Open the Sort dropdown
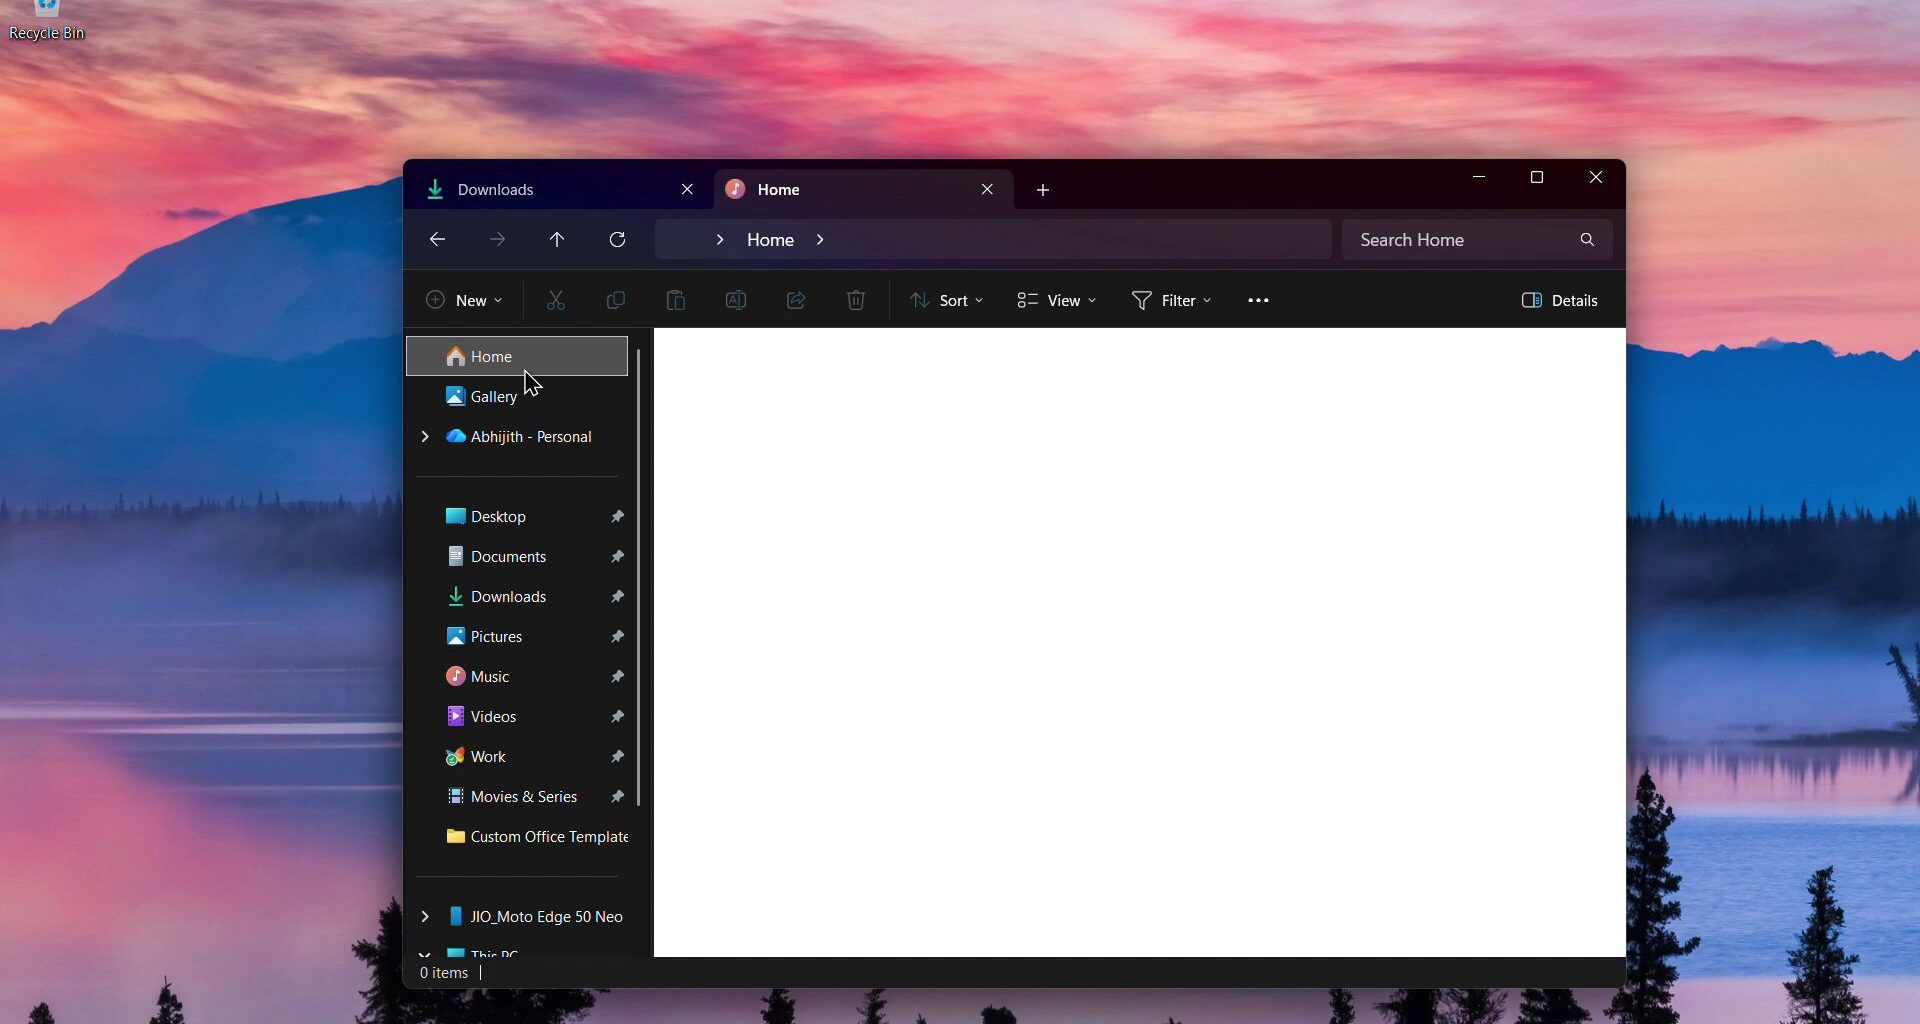The height and width of the screenshot is (1024, 1920). click(946, 300)
